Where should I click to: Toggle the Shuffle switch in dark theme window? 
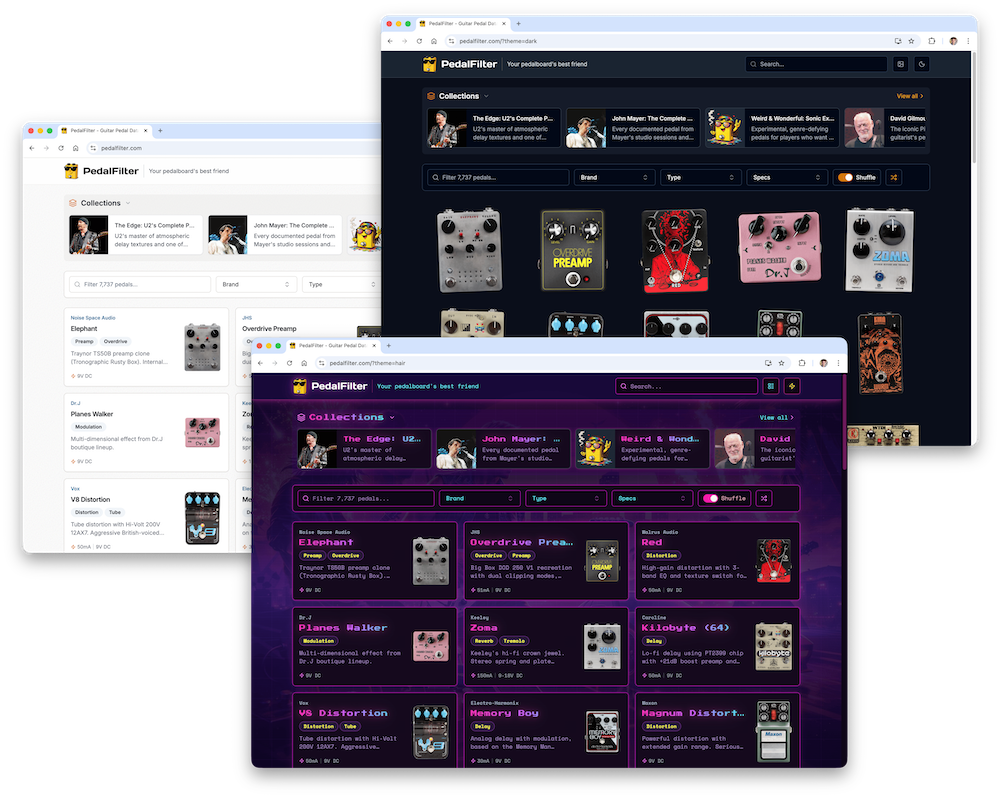(846, 177)
